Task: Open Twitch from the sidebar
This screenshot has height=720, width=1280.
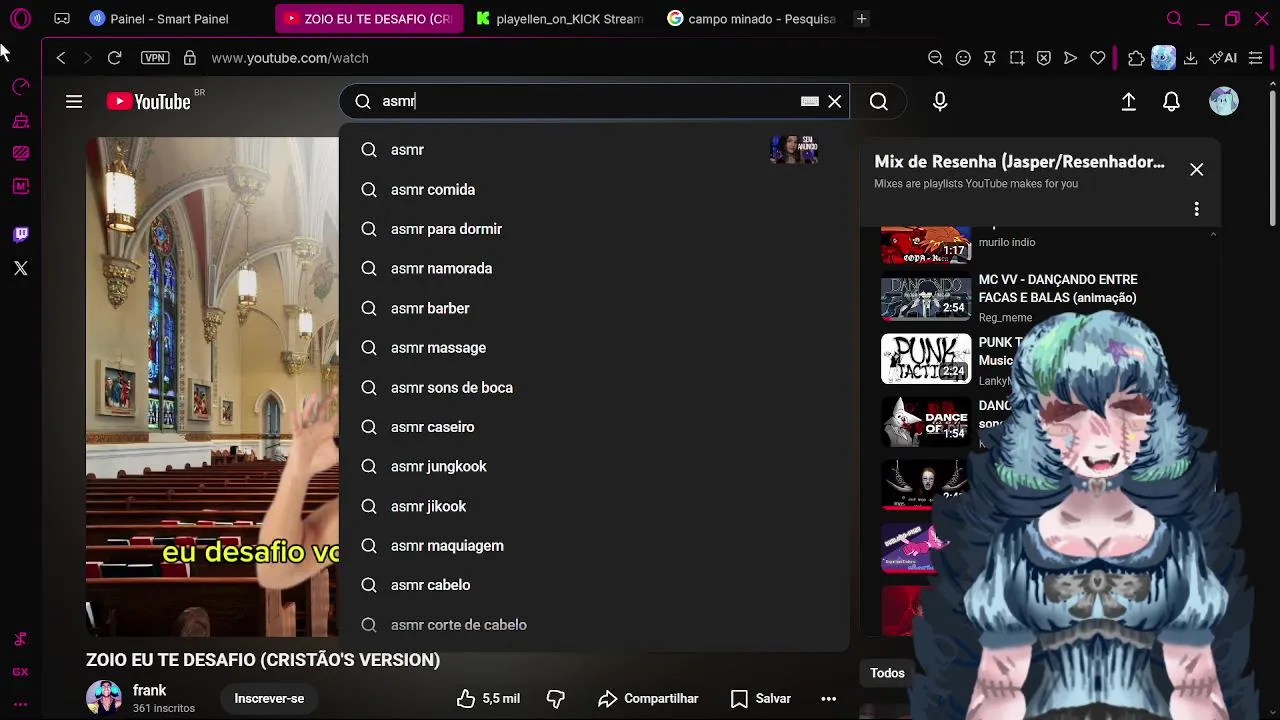Action: (x=20, y=234)
